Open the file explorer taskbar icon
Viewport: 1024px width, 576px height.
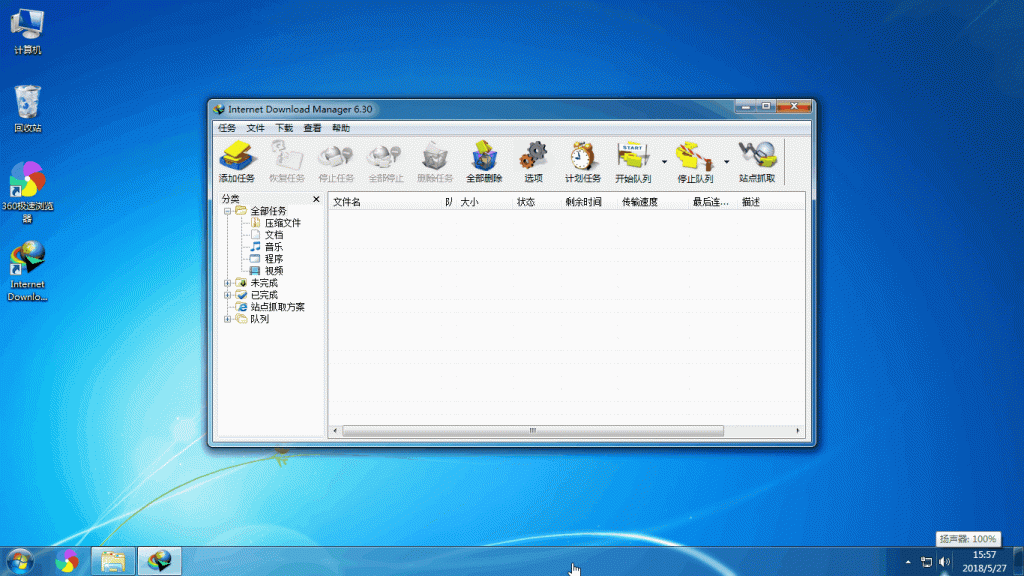(x=113, y=561)
